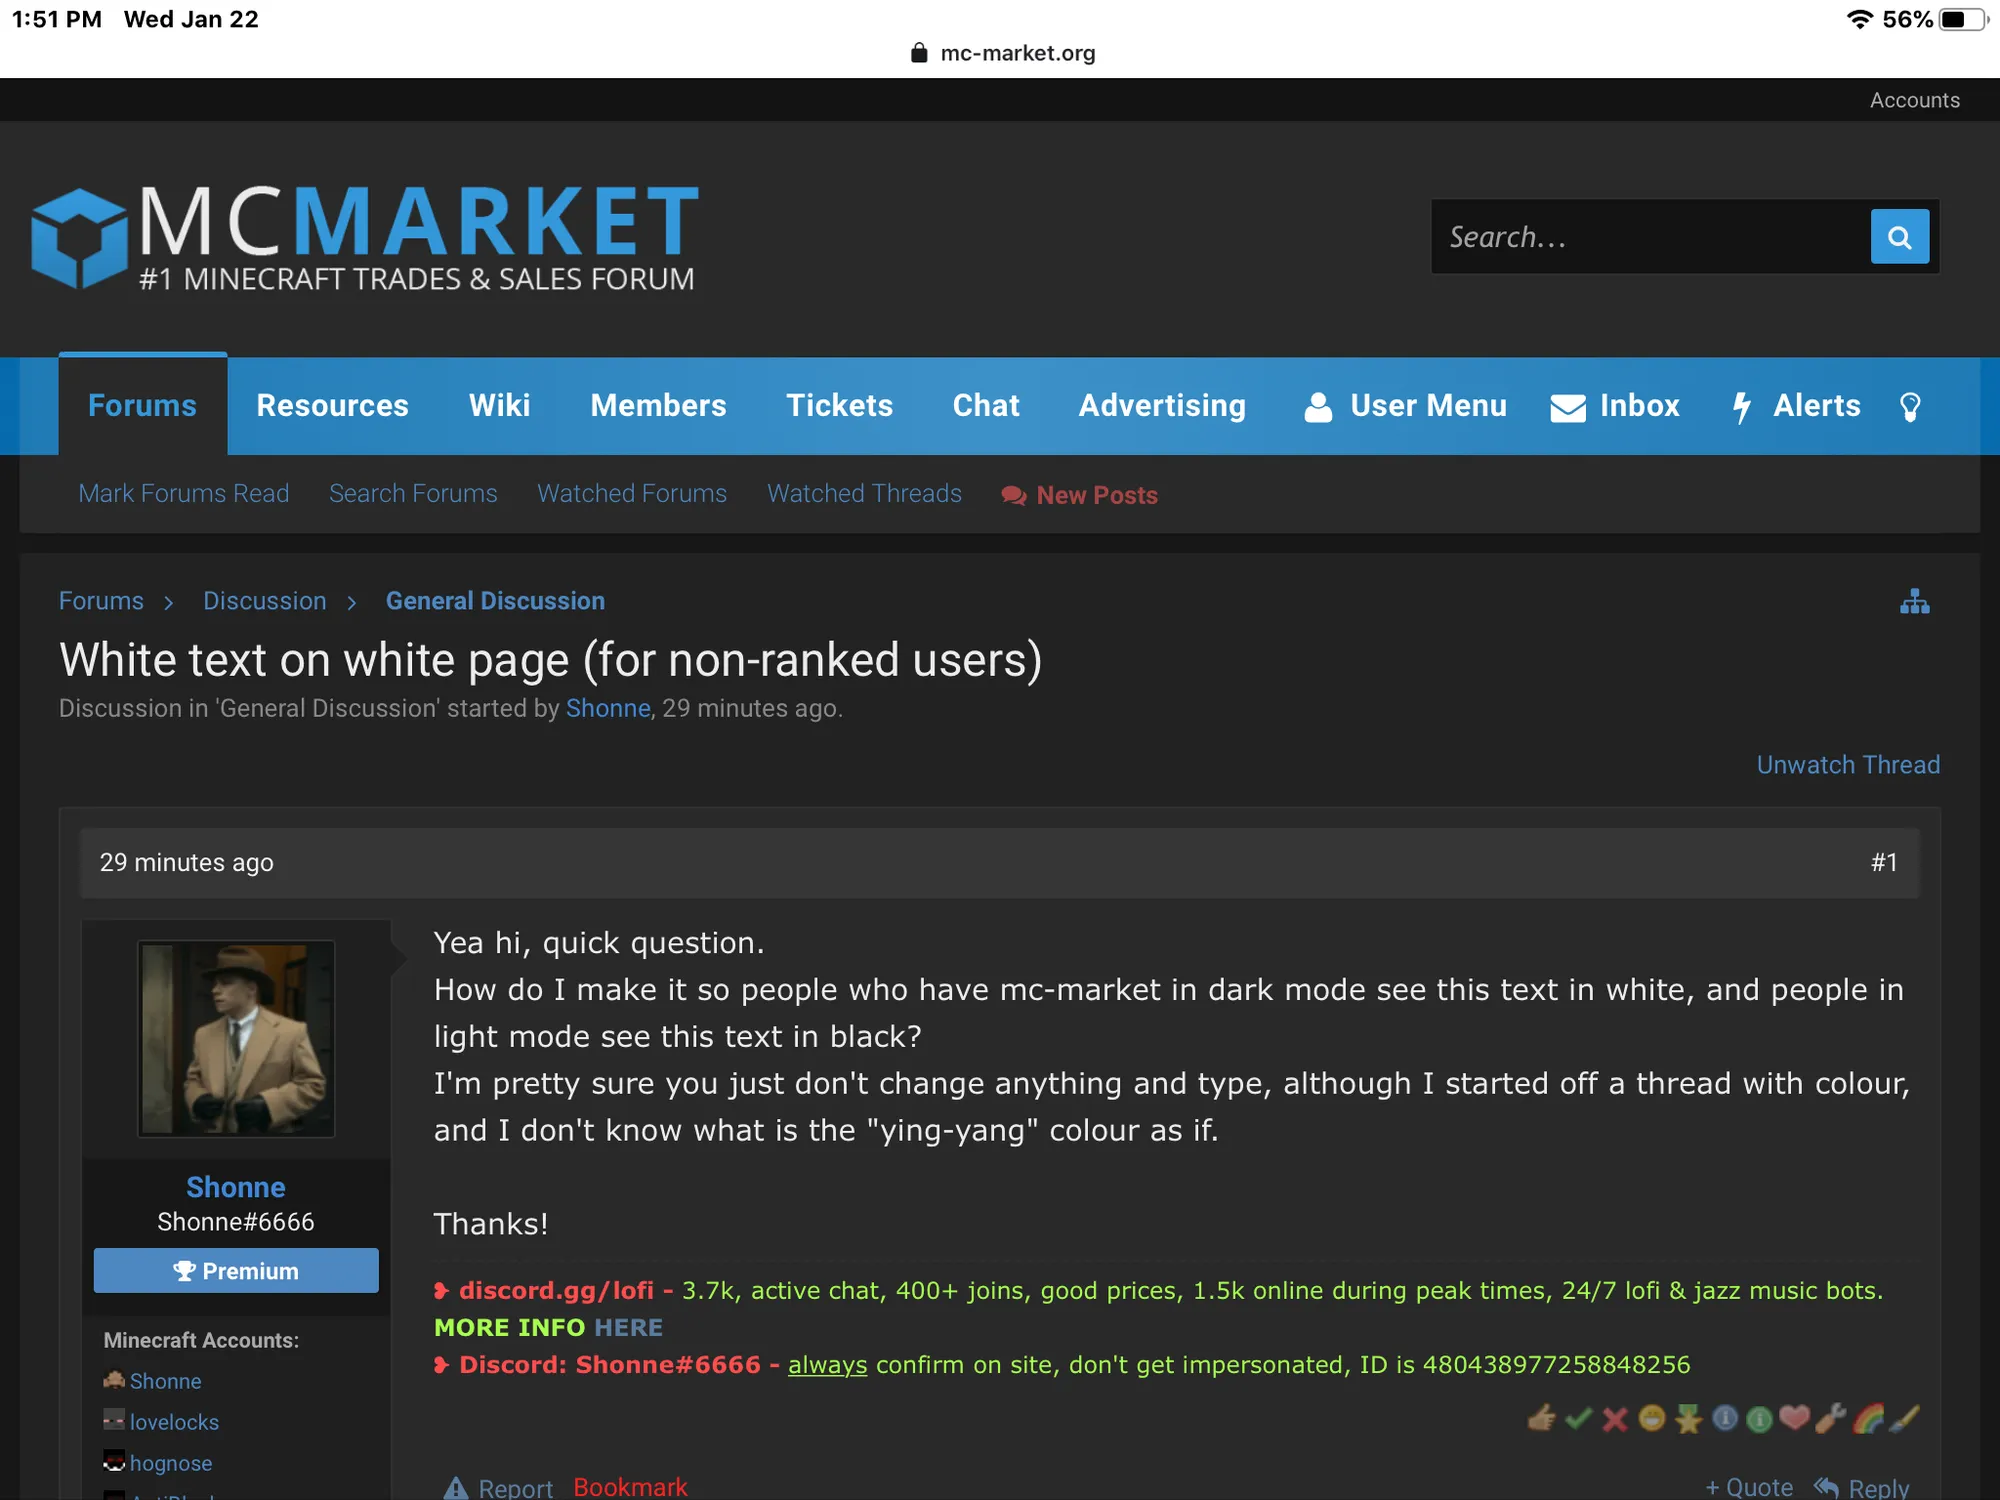Toggle Unwatch Thread link
This screenshot has height=1500, width=2000.
(x=1847, y=765)
